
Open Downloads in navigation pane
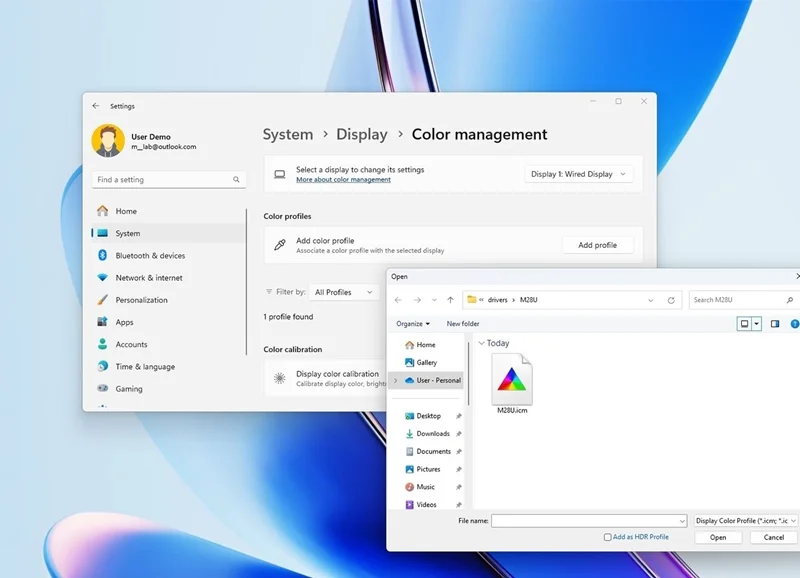[433, 434]
